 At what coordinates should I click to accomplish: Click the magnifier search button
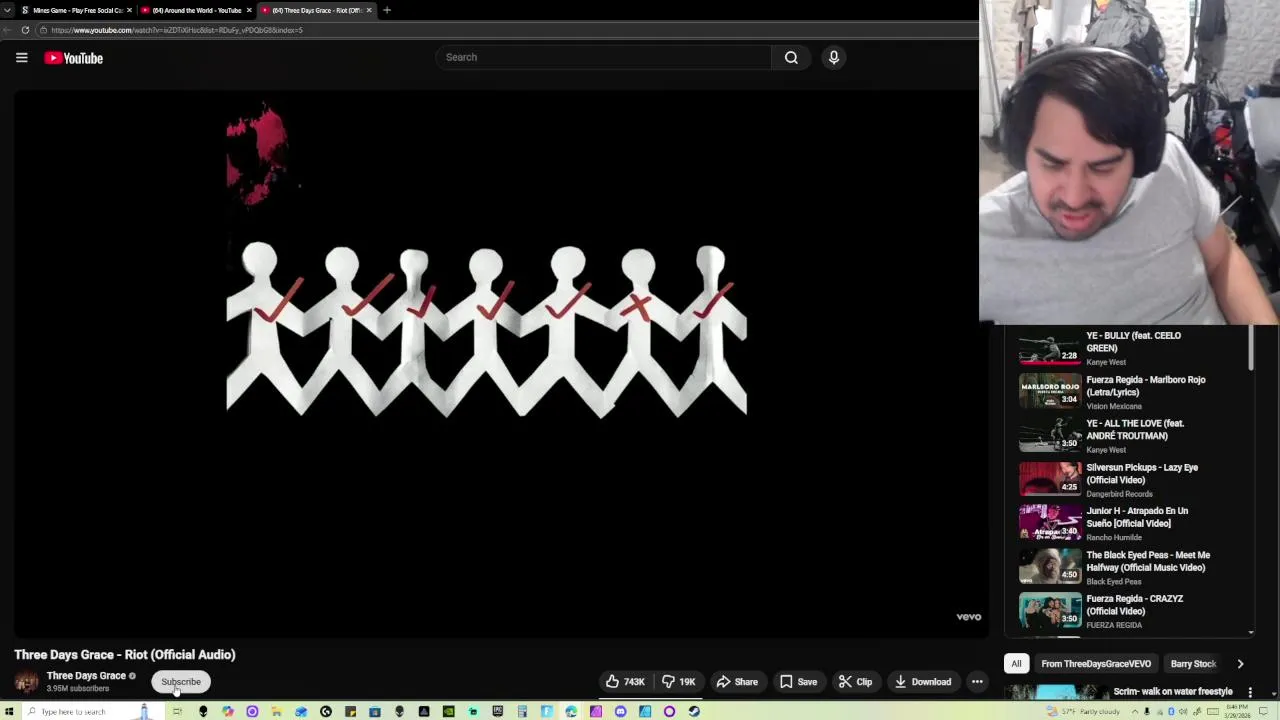(x=791, y=57)
